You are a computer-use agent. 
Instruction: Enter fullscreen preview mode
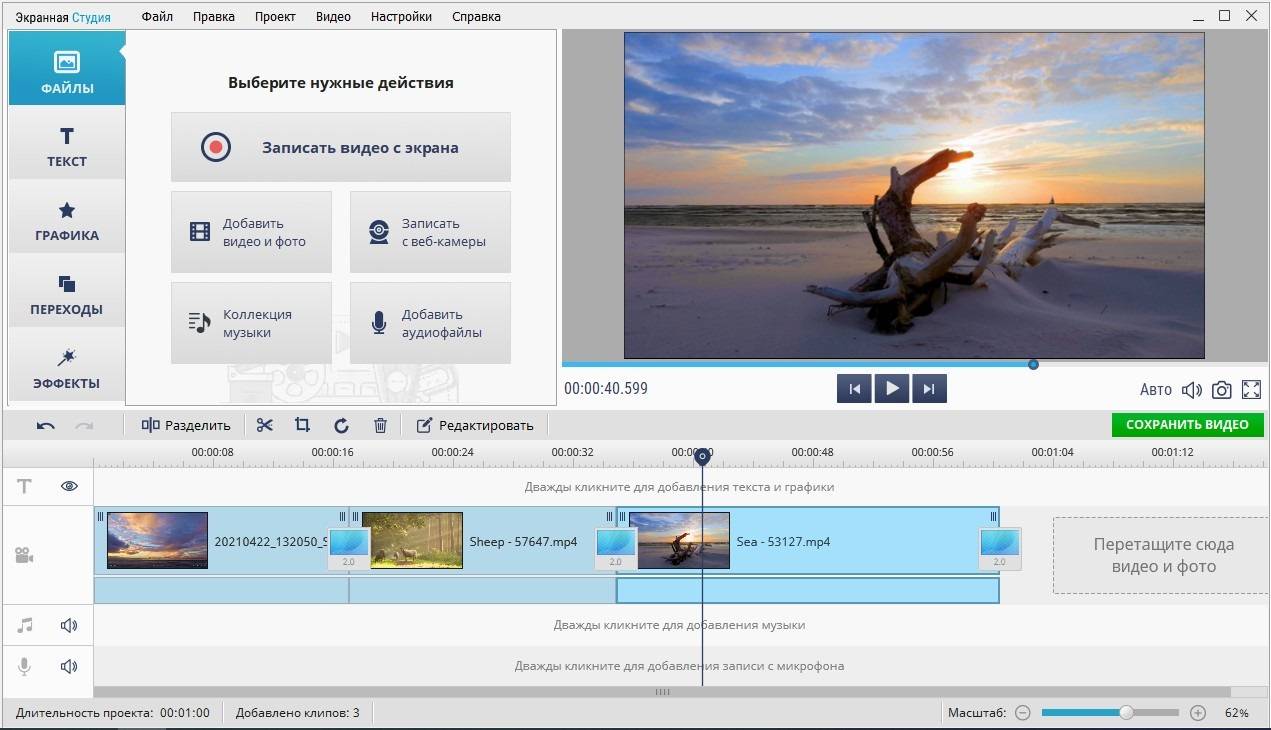[1251, 390]
